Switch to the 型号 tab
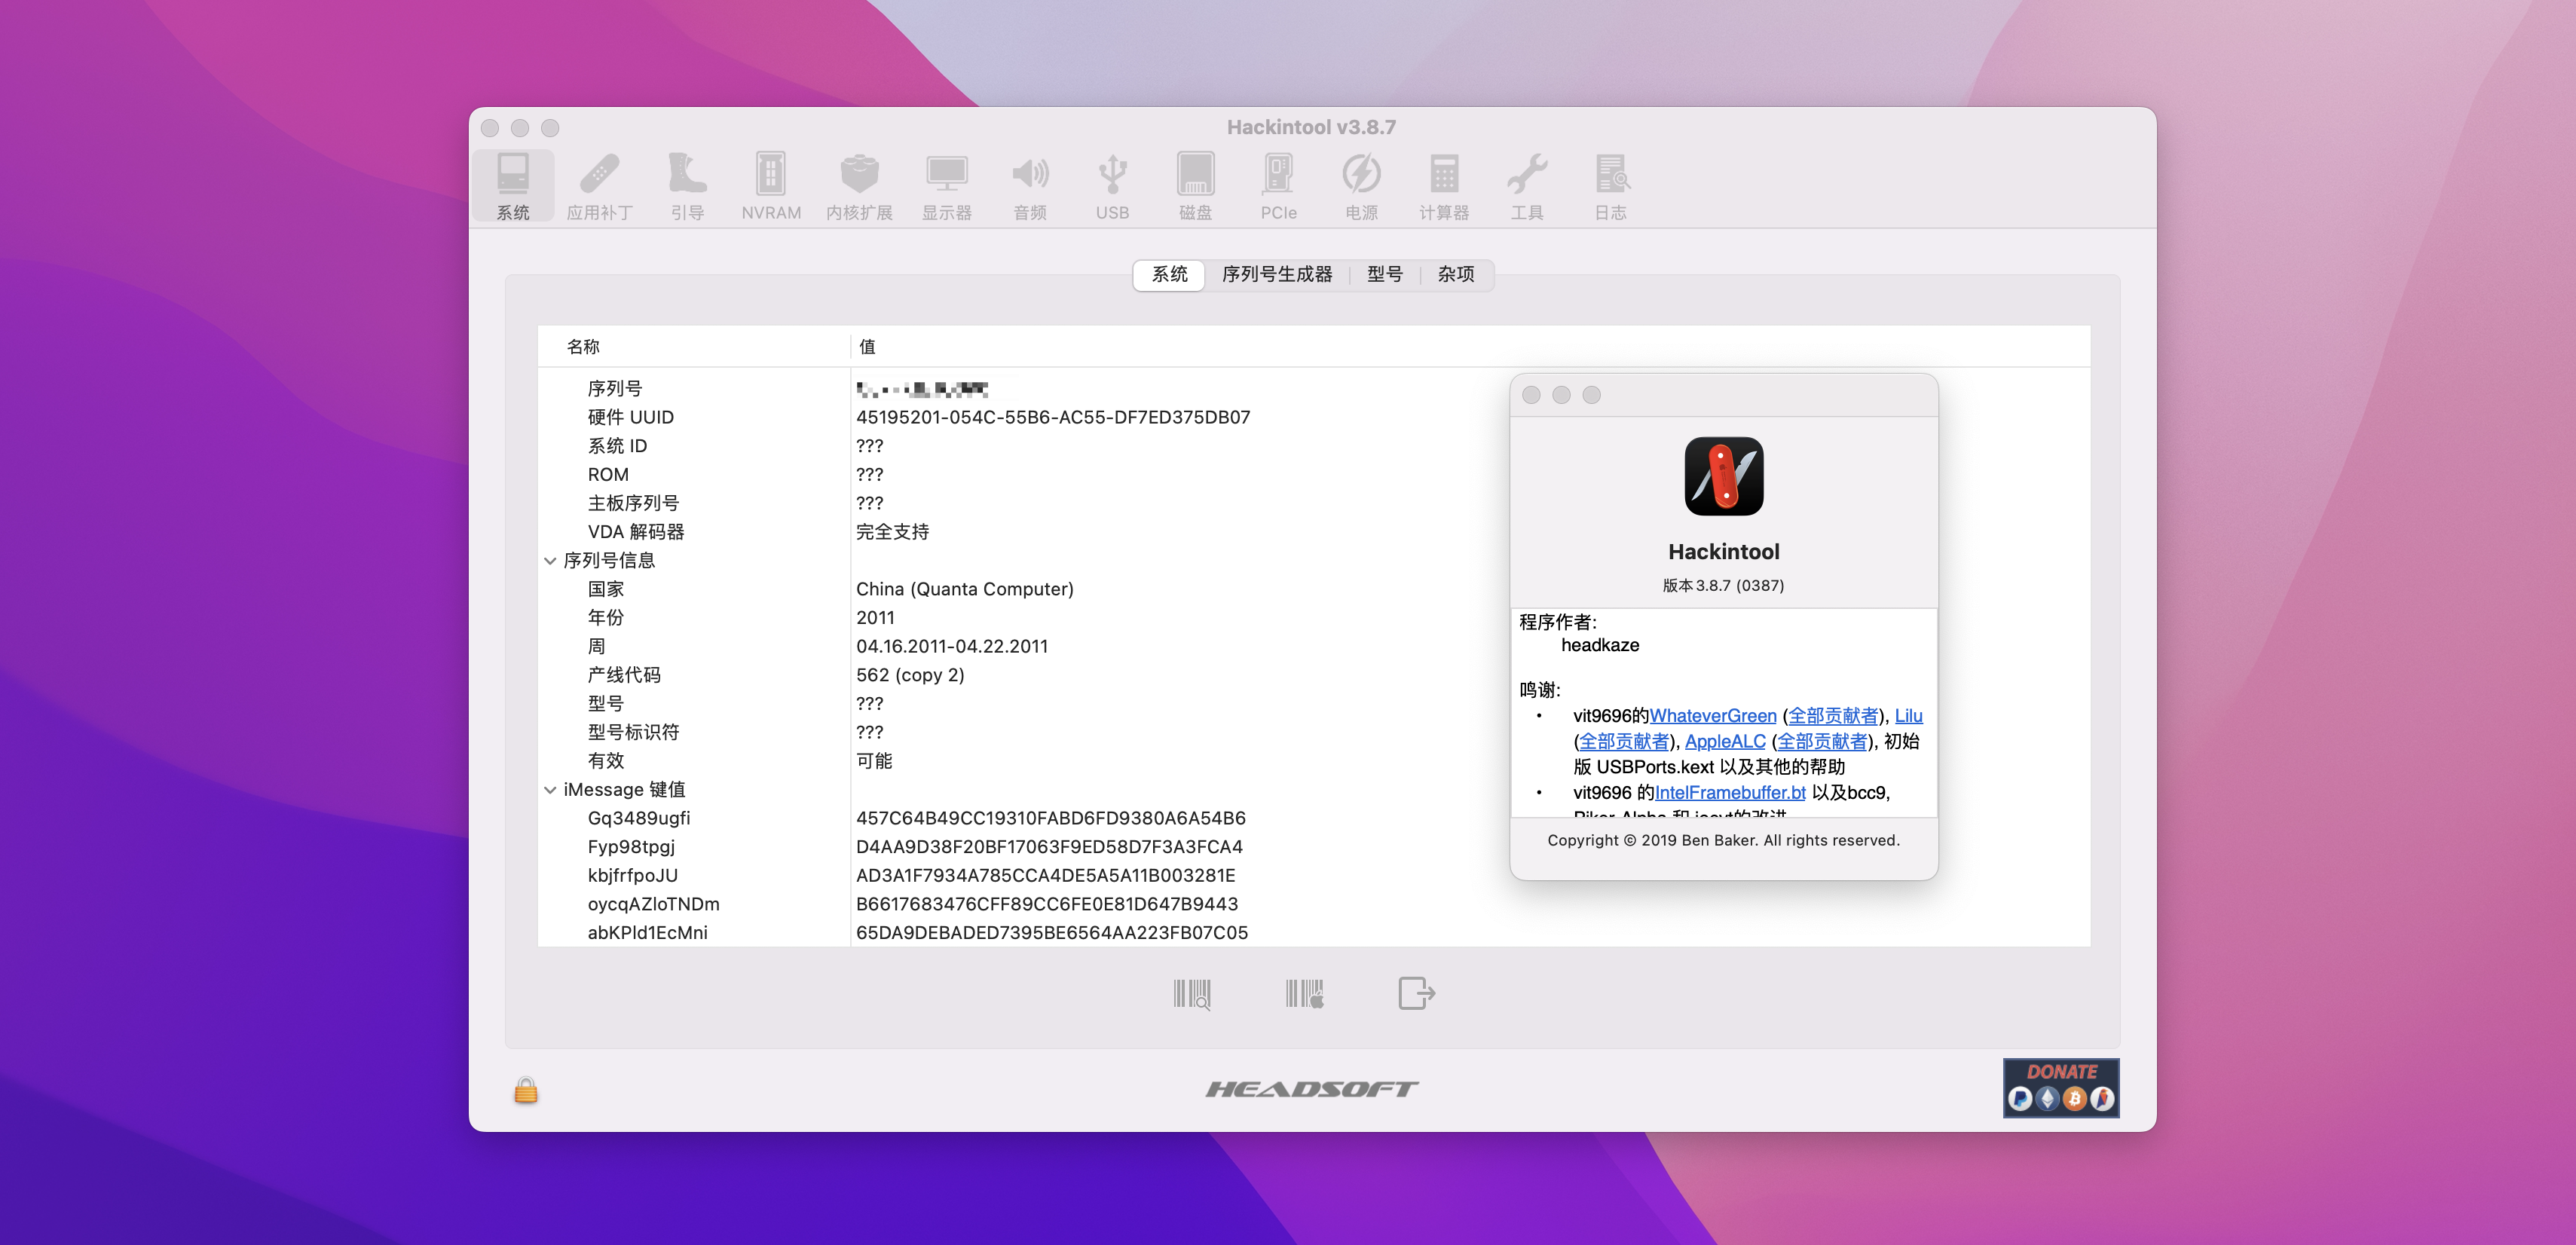Image resolution: width=2576 pixels, height=1245 pixels. 1385,274
